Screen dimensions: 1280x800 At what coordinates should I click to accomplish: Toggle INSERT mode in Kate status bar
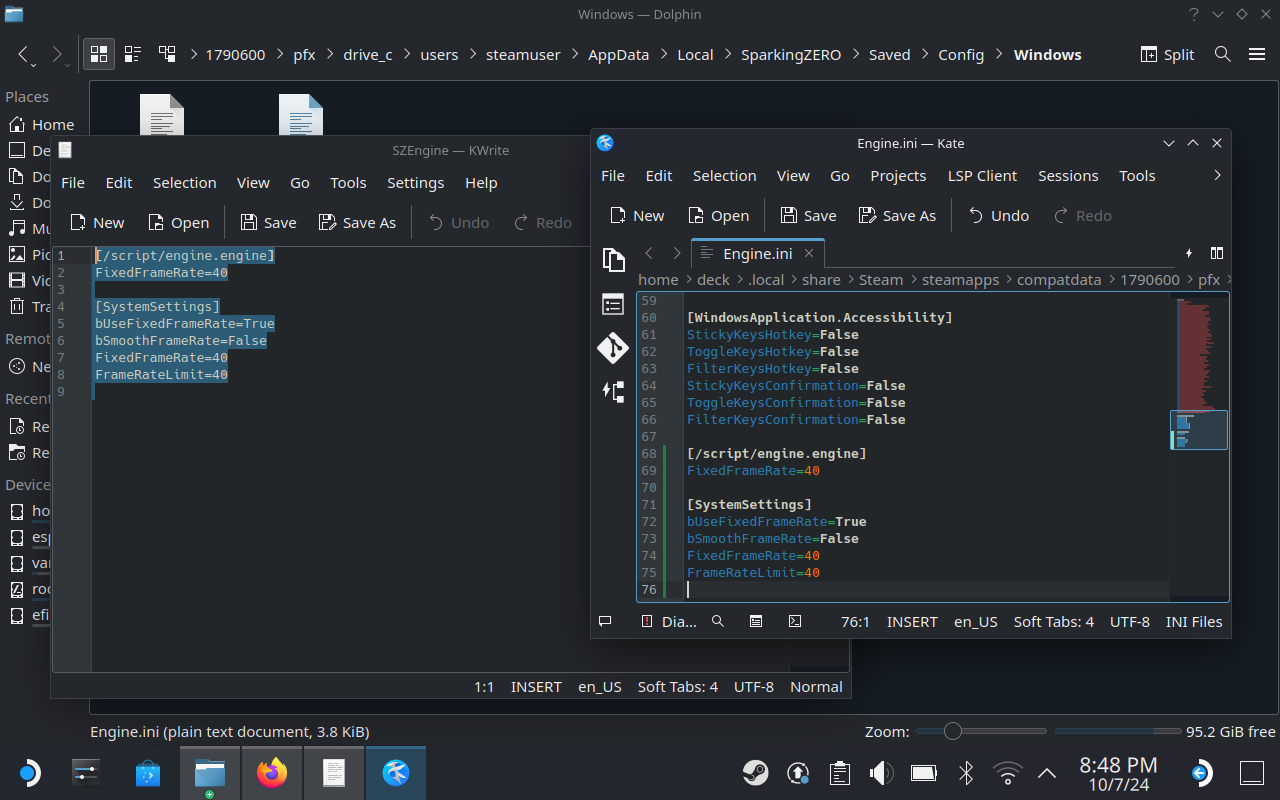[911, 621]
